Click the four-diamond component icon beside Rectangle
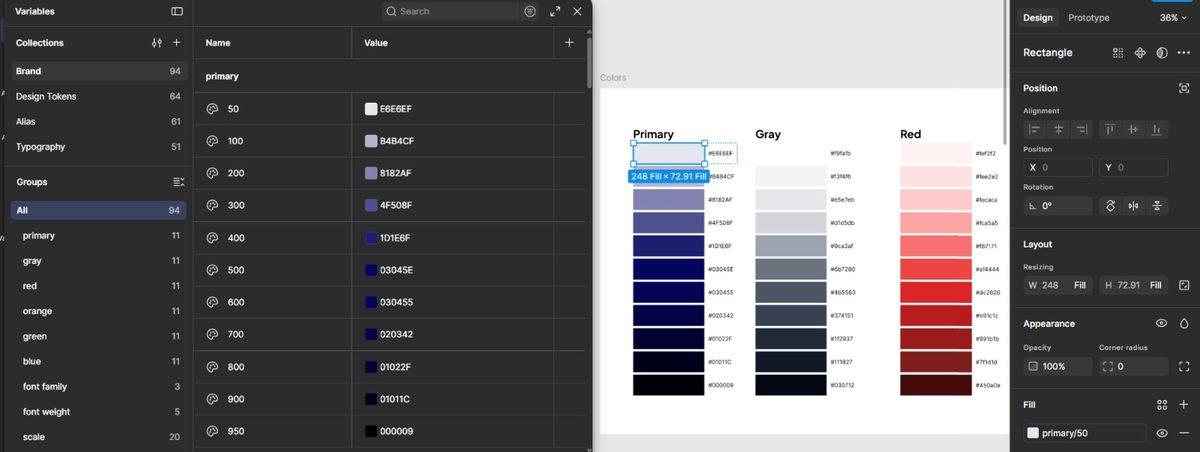The height and width of the screenshot is (452, 1200). click(1140, 52)
